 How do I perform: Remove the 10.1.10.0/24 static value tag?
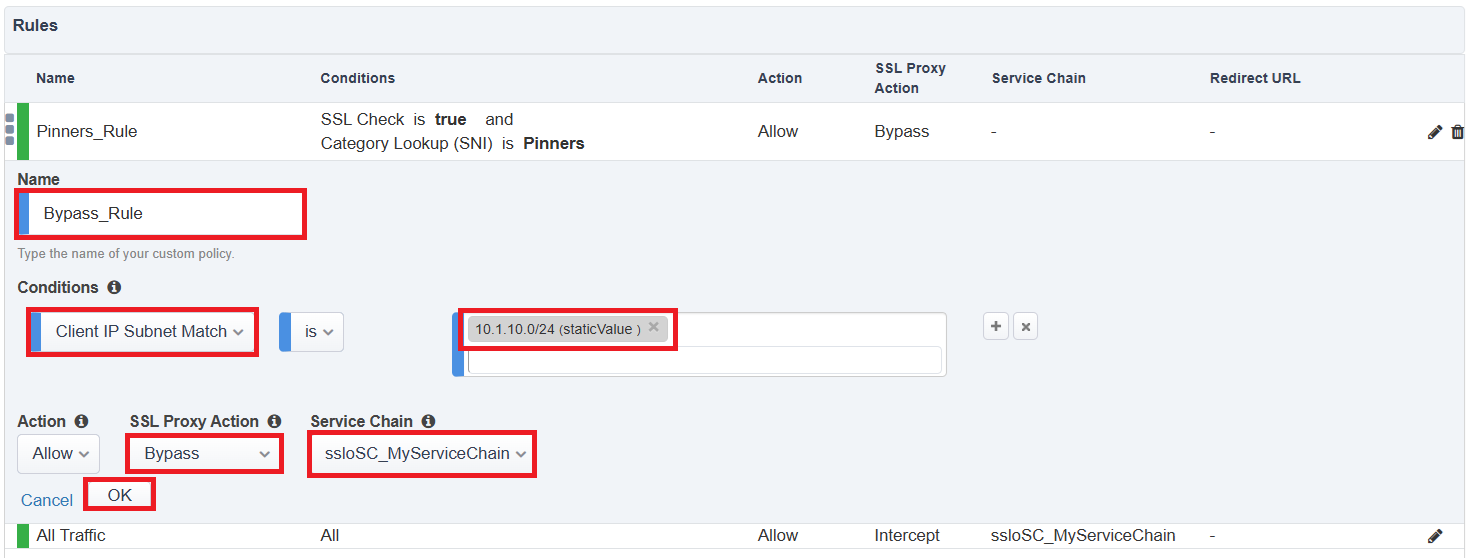point(653,327)
